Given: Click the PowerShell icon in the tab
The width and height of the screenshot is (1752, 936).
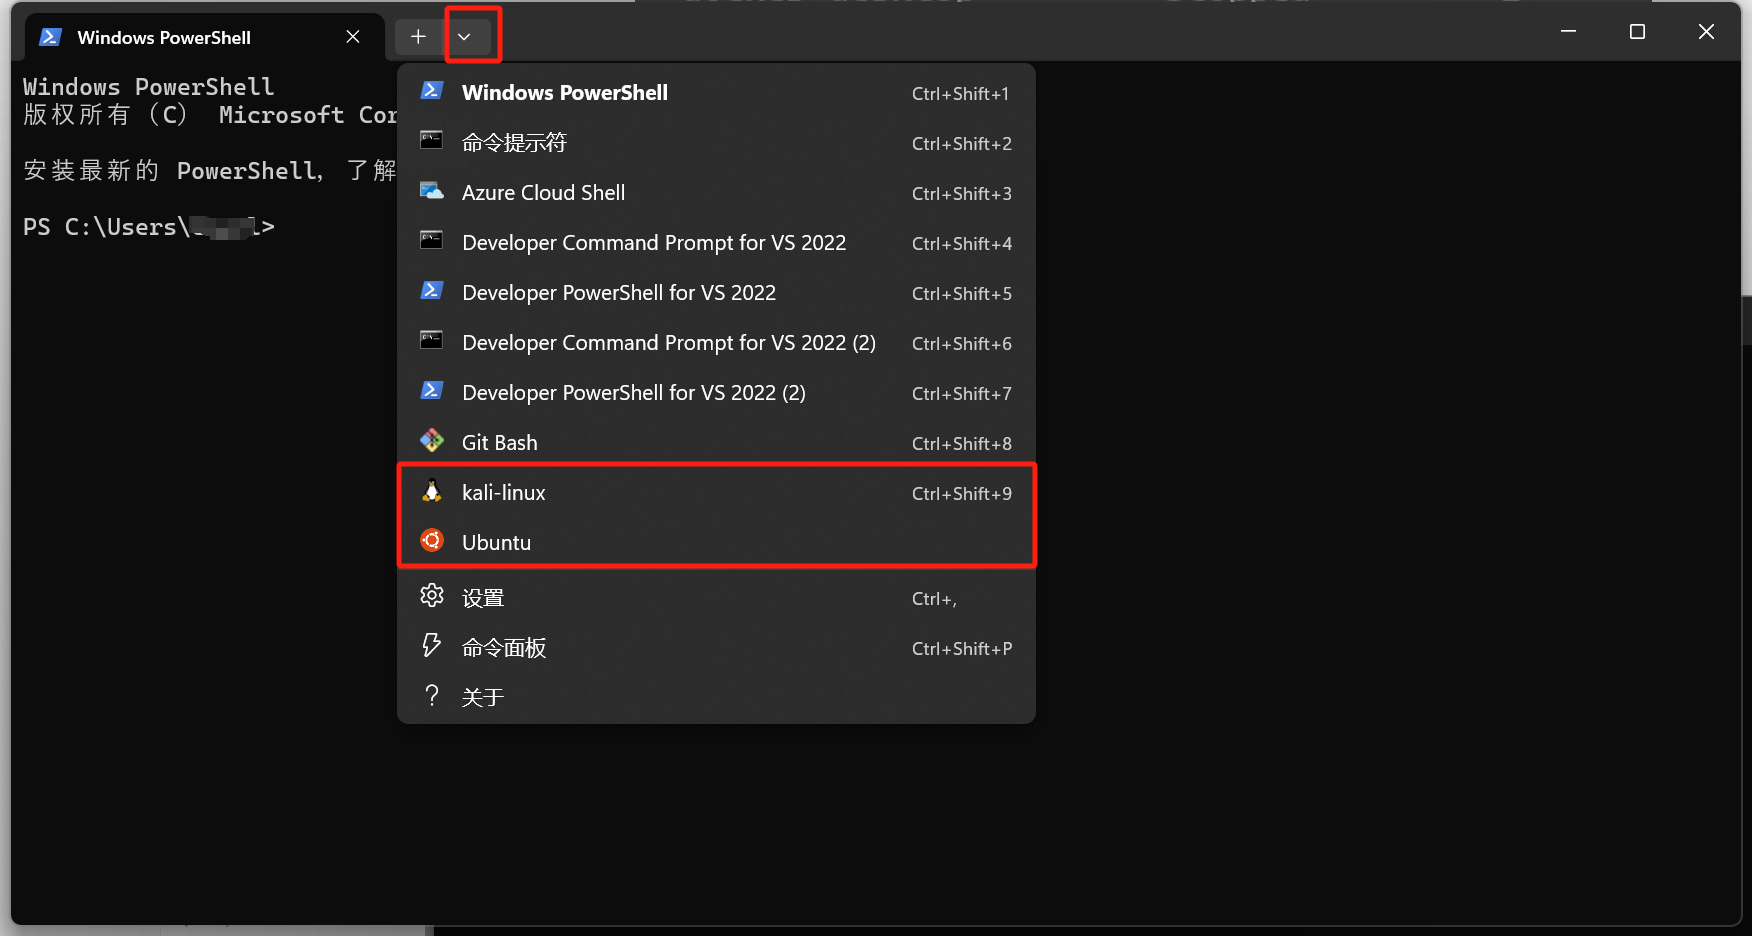Looking at the screenshot, I should pos(50,37).
